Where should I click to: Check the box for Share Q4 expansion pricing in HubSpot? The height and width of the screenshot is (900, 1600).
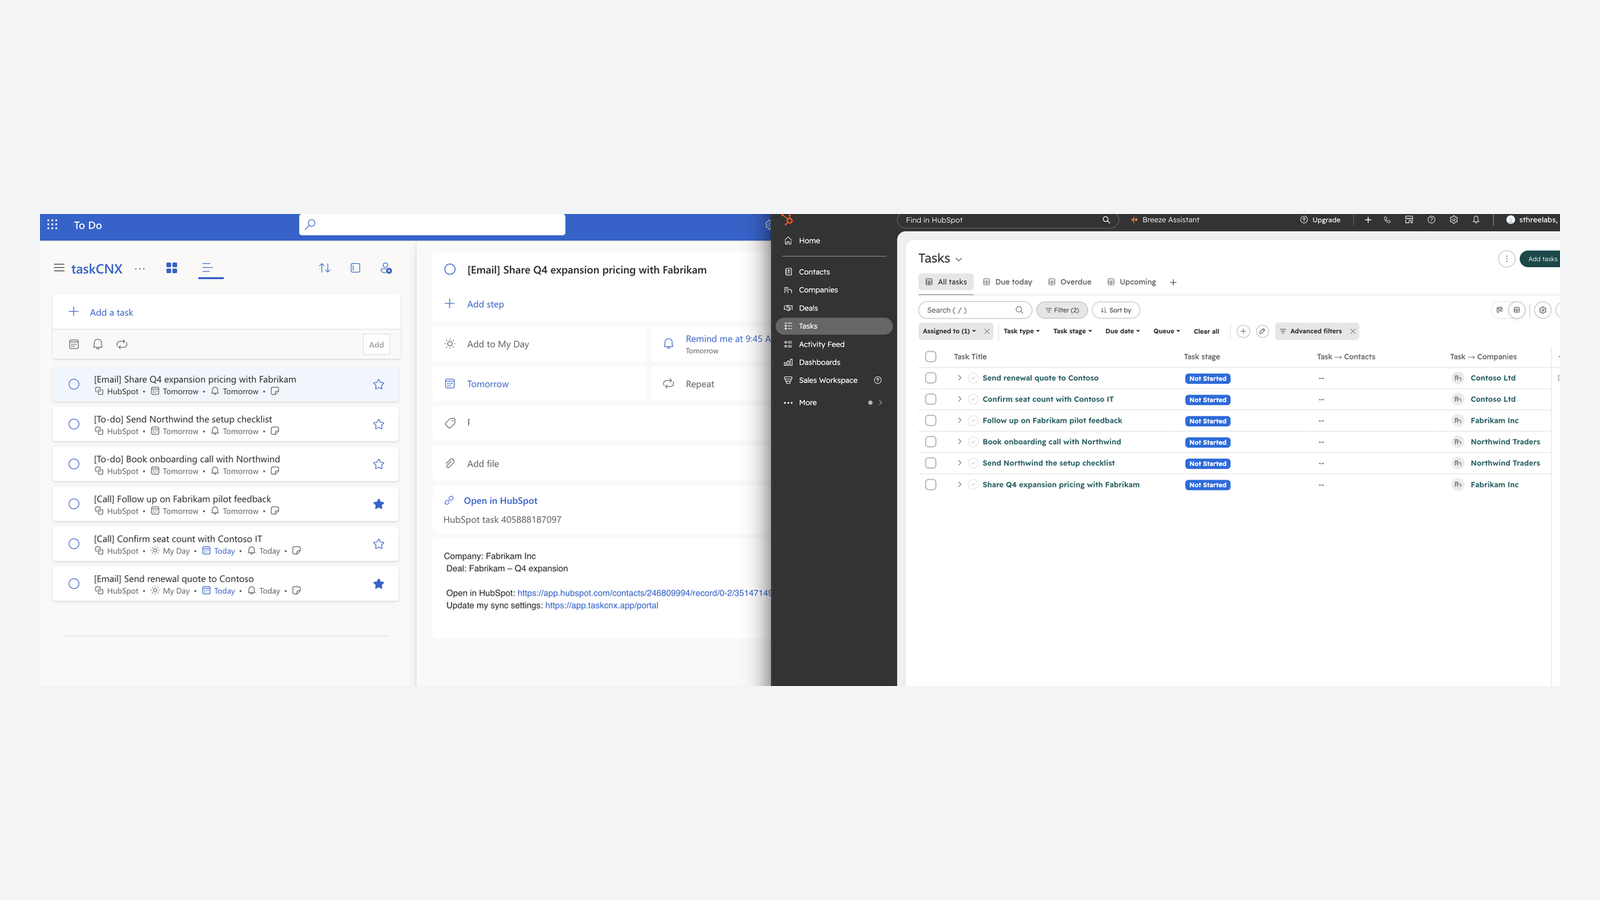931,485
